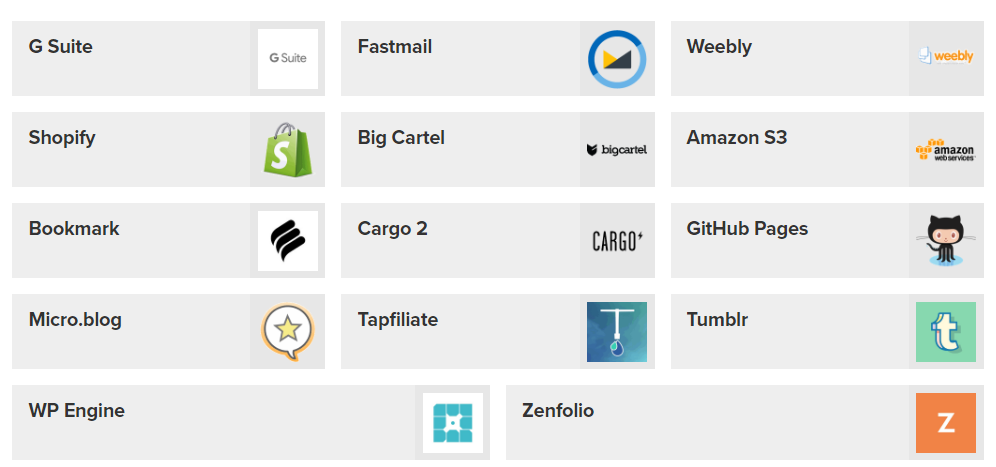Click the Tumblr t logo
Image resolution: width=996 pixels, height=467 pixels.
tap(946, 332)
